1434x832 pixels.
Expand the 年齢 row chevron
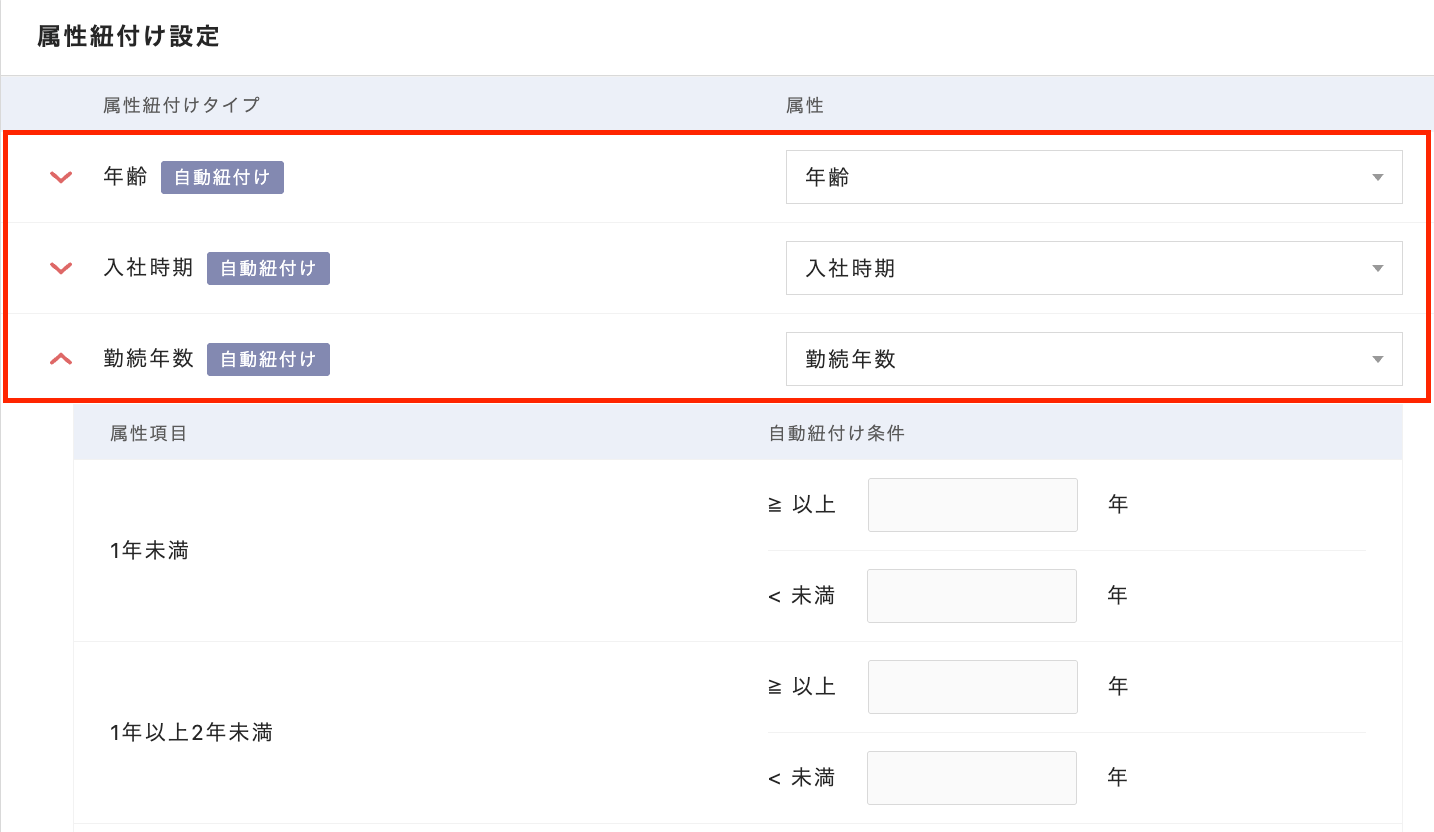62,178
